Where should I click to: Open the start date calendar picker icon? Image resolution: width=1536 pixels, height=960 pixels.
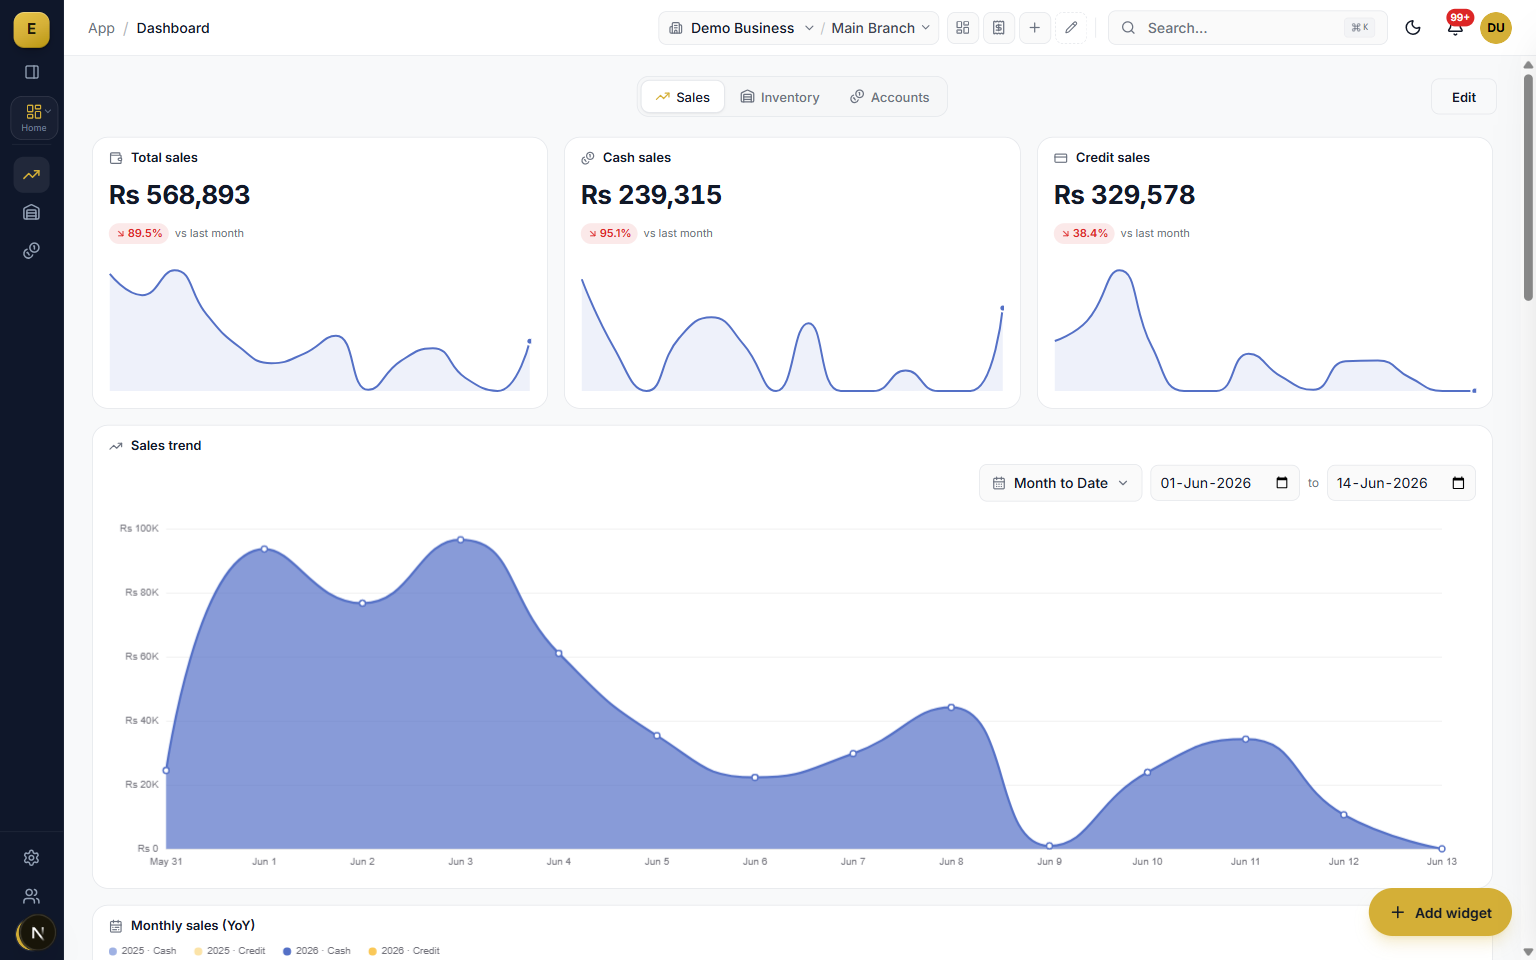(1282, 483)
